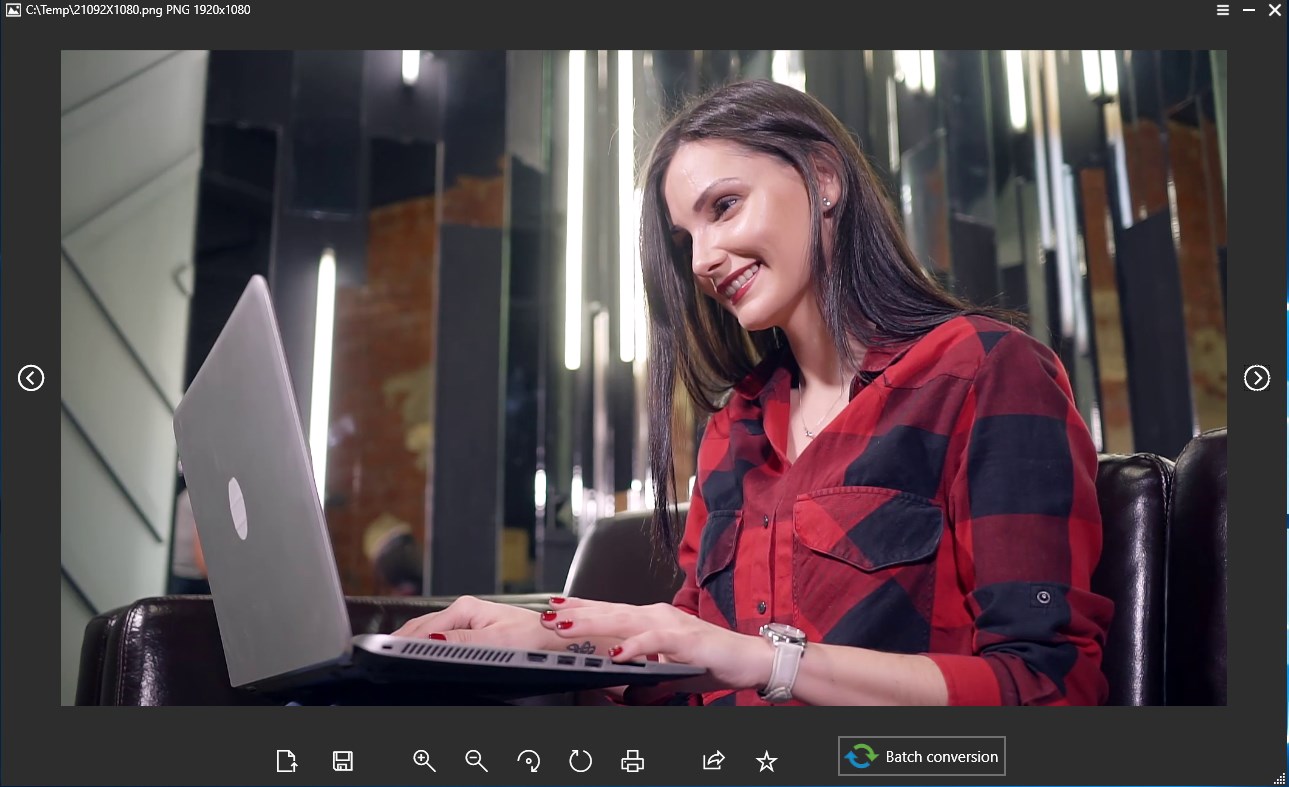This screenshot has width=1289, height=787.
Task: Close the image viewer window
Action: [x=1275, y=10]
